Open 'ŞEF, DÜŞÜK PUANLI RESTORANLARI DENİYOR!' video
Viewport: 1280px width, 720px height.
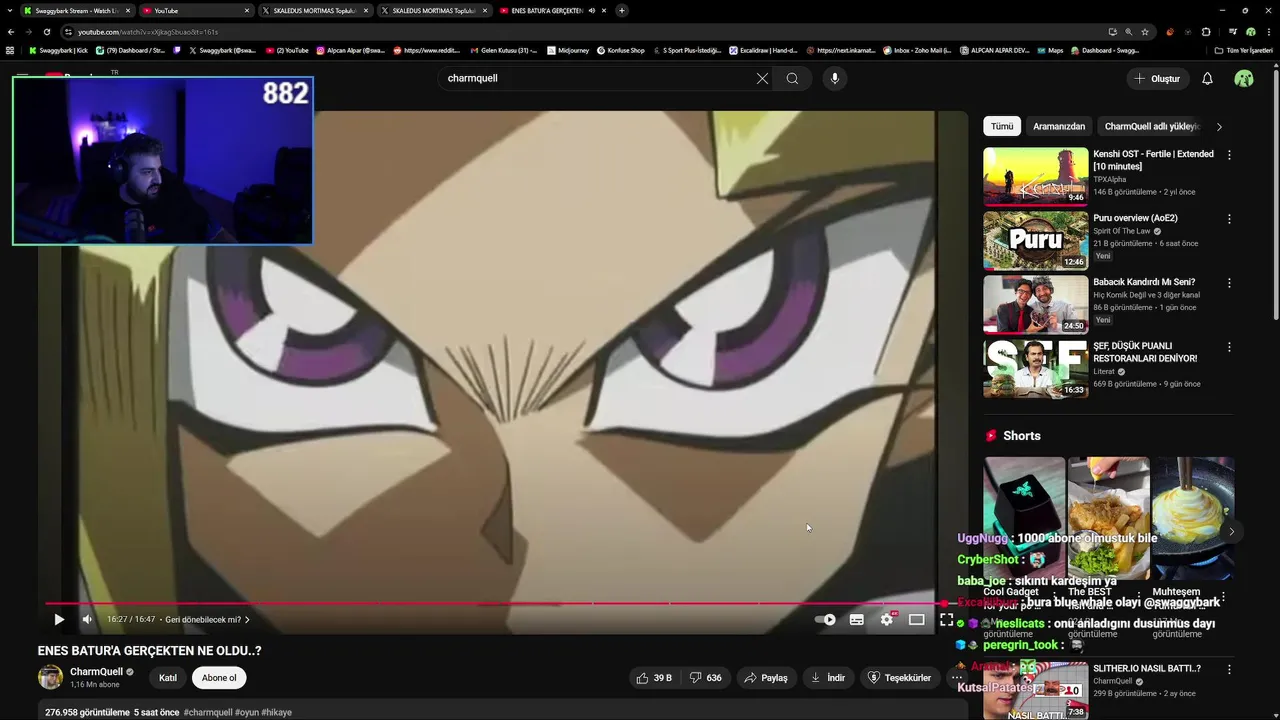1035,369
